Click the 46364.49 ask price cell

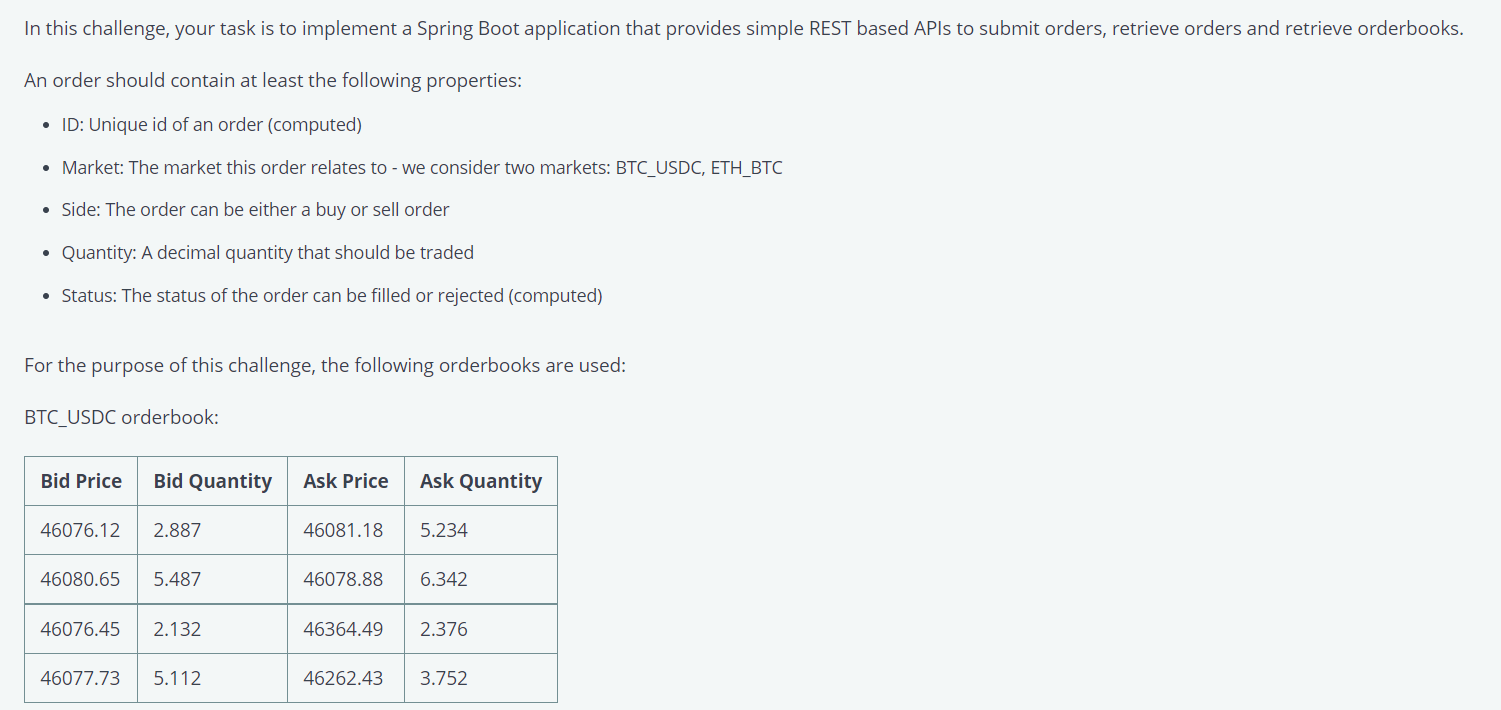[x=346, y=629]
